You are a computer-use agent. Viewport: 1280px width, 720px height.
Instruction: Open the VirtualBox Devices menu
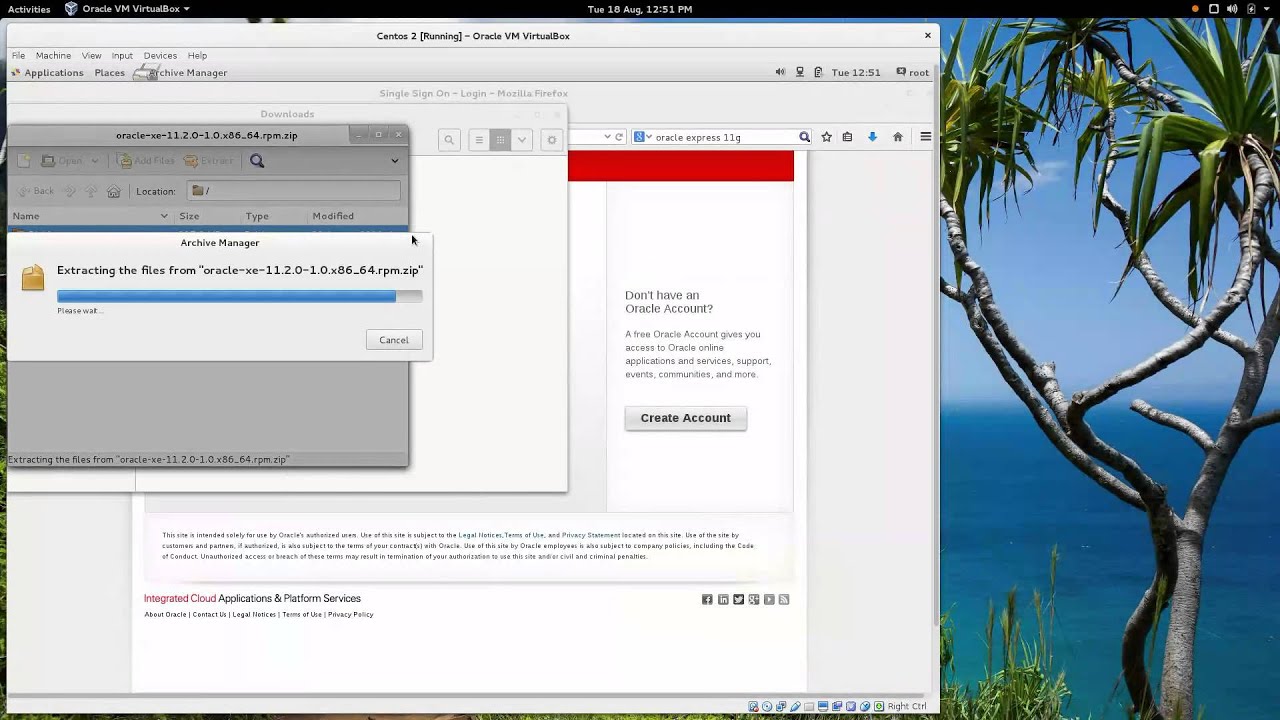click(x=160, y=56)
